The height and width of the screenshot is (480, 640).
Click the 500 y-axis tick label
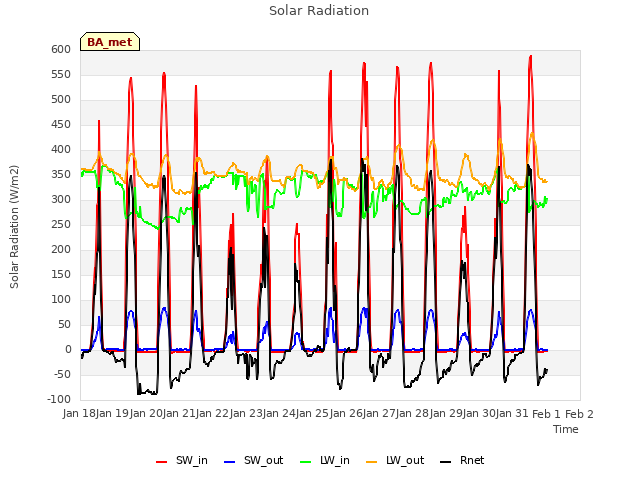pyautogui.click(x=61, y=100)
